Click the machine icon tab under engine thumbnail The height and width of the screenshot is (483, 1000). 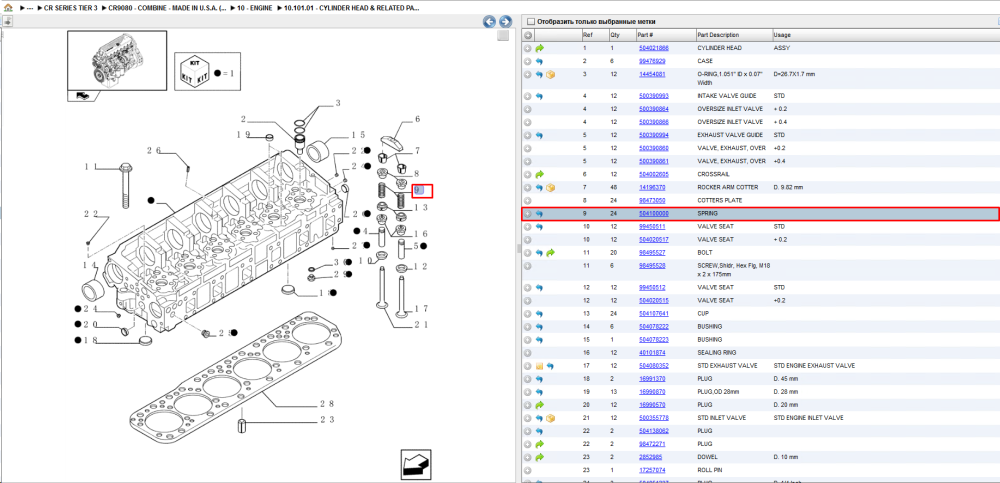click(x=82, y=96)
